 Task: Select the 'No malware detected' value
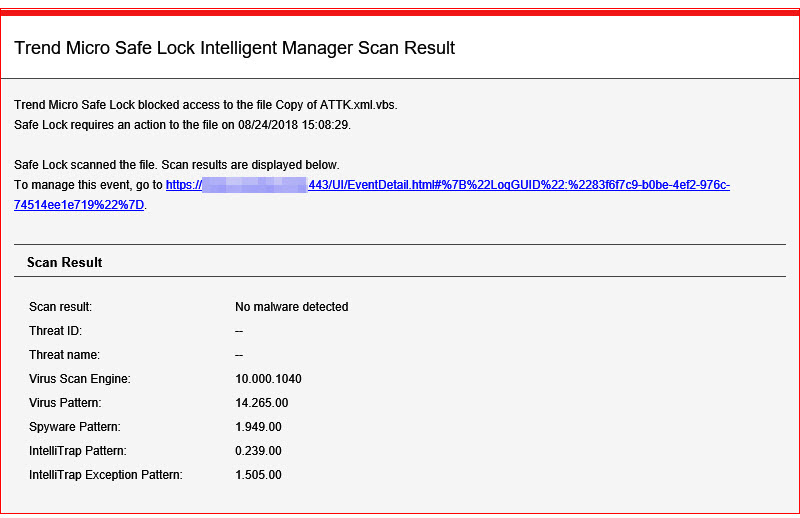tap(291, 307)
